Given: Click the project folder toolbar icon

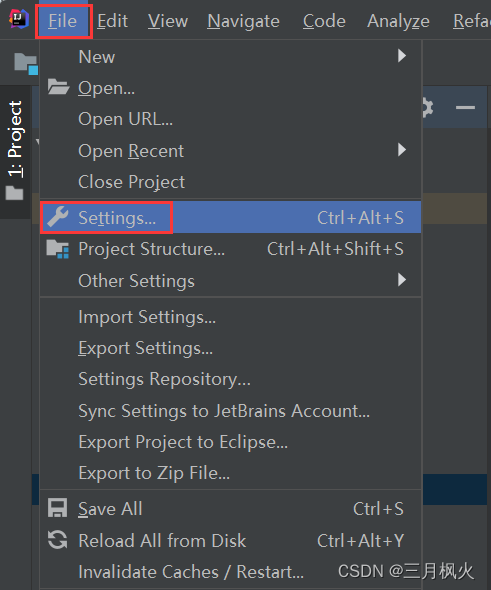Looking at the screenshot, I should pyautogui.click(x=26, y=63).
